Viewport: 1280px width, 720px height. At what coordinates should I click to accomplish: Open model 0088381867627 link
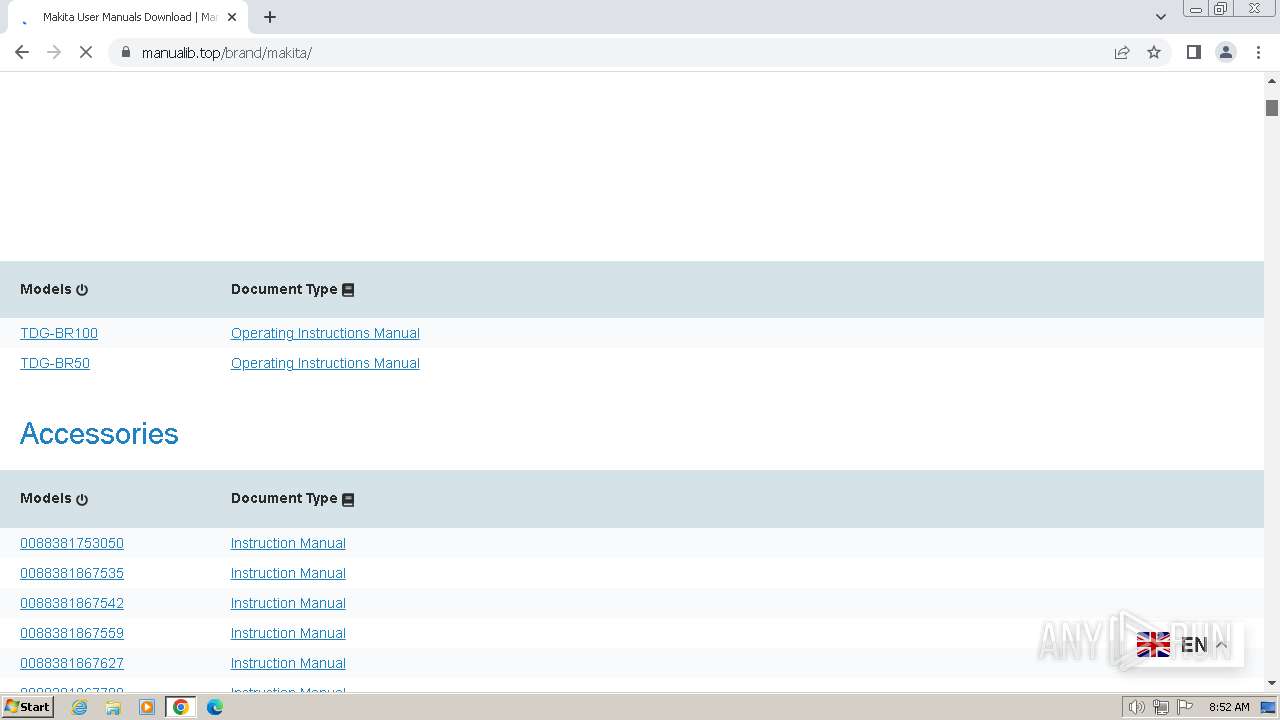click(72, 663)
